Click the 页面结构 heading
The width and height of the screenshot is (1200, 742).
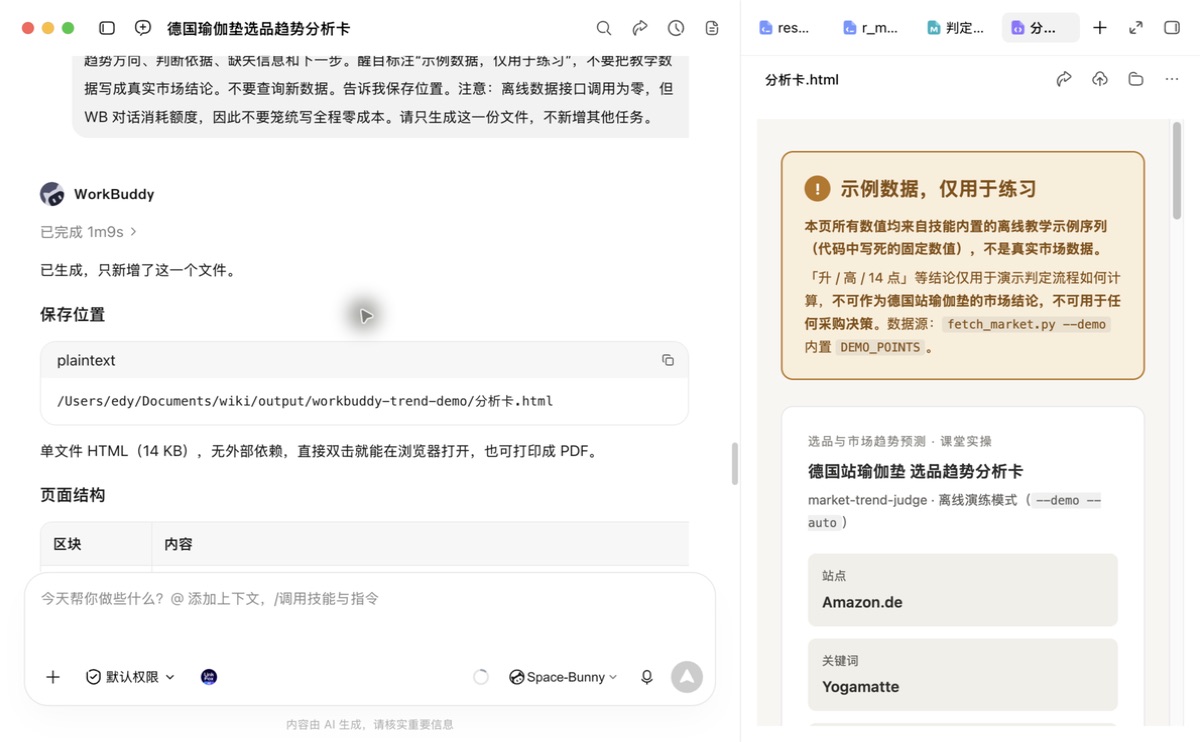click(x=72, y=495)
